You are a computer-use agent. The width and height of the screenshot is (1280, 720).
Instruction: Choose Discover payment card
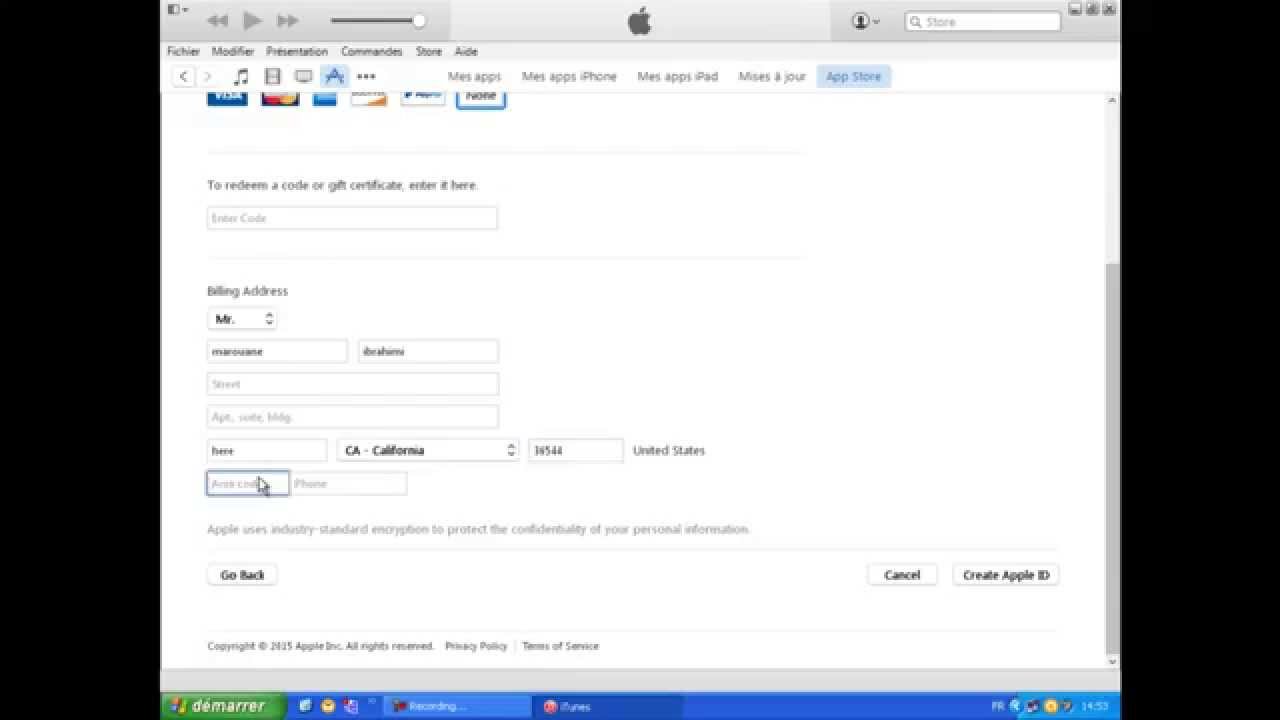(368, 98)
